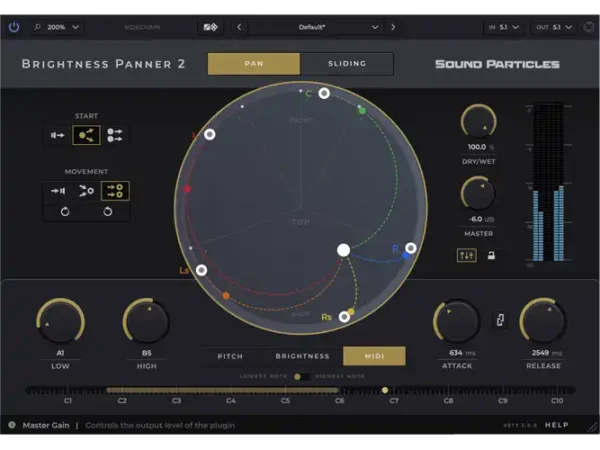Toggle the plugin power button
Viewport: 600px width, 450px height.
(x=14, y=27)
